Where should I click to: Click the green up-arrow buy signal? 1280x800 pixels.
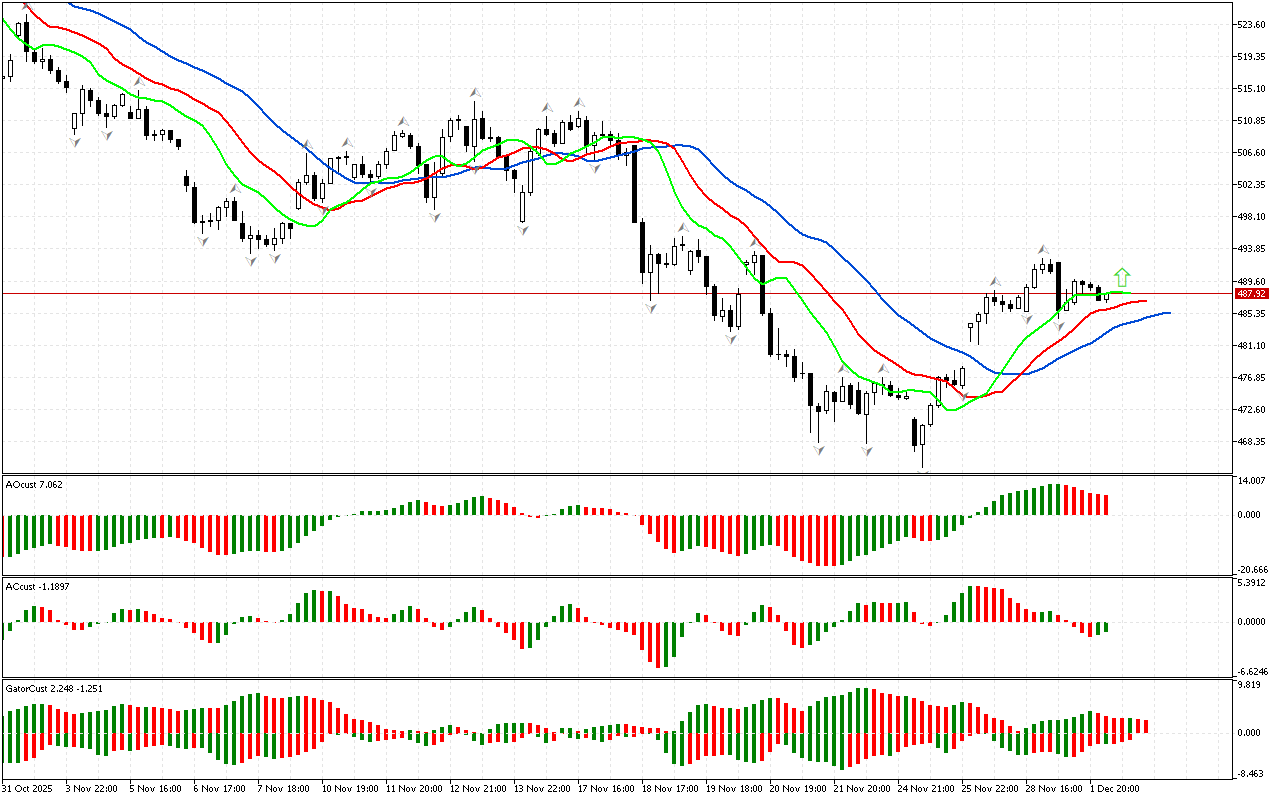click(x=1122, y=276)
